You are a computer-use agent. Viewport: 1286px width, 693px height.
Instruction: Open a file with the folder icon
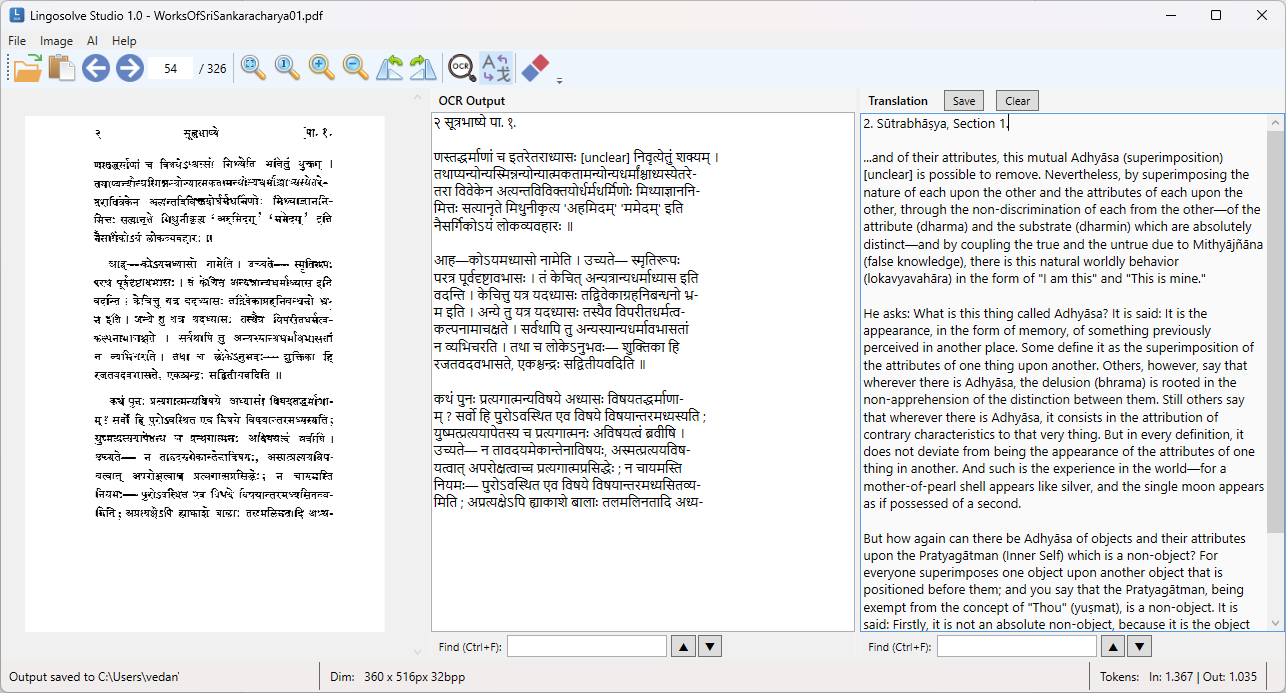(28, 68)
